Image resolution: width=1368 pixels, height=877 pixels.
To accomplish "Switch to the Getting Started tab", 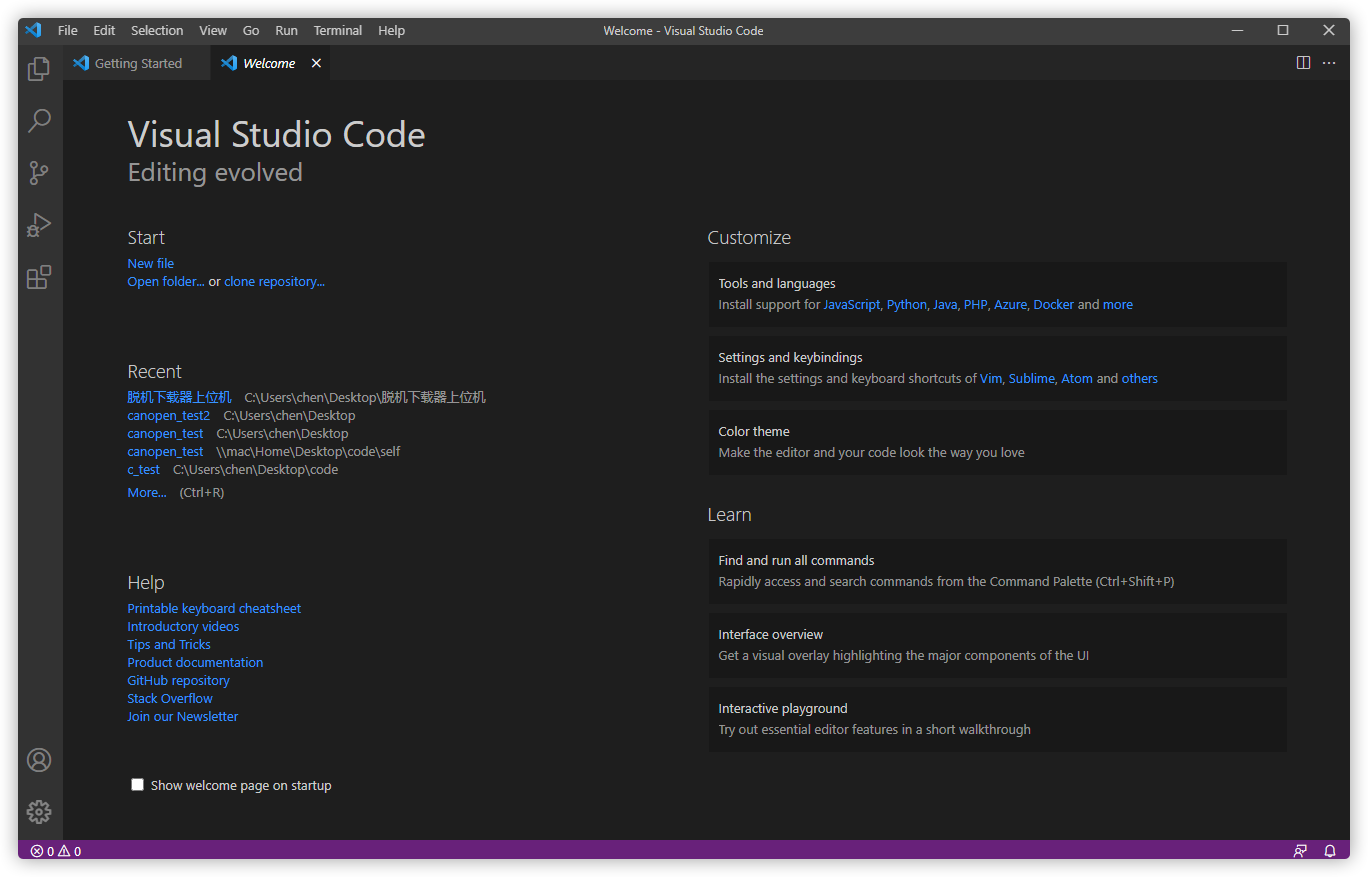I will point(138,63).
